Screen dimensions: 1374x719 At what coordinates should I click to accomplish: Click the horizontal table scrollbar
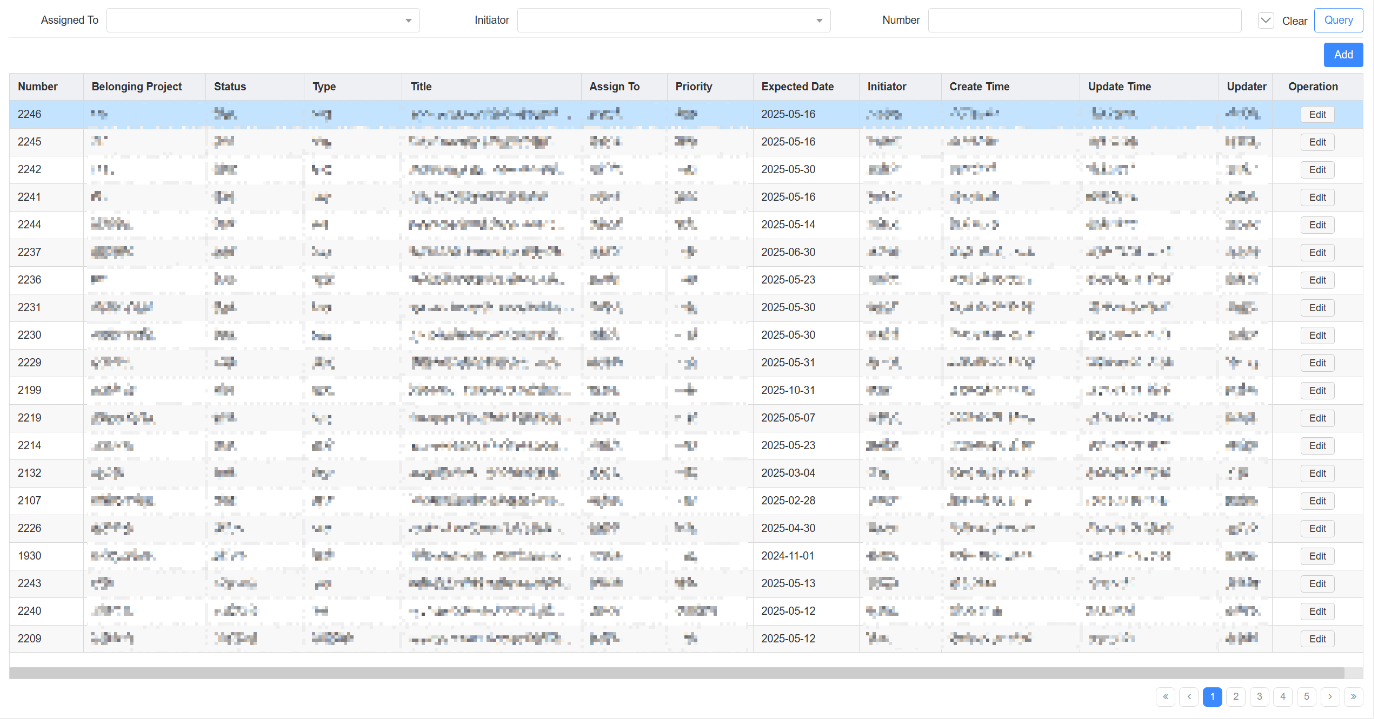[x=678, y=673]
